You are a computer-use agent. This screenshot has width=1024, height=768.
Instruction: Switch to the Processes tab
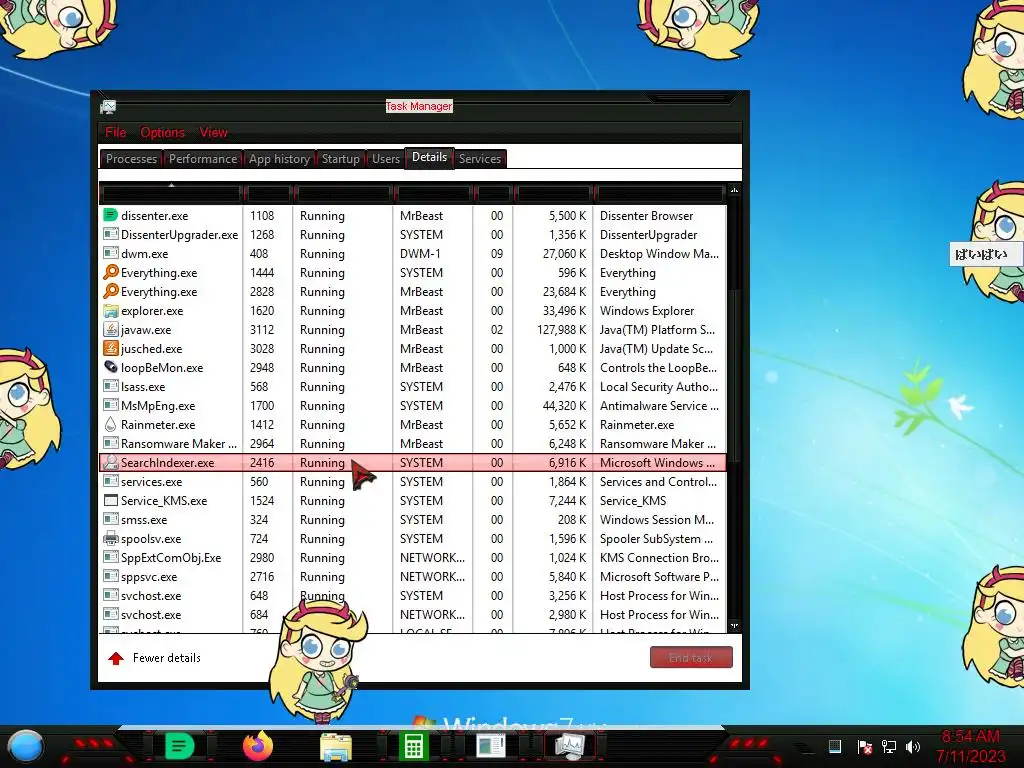131,159
